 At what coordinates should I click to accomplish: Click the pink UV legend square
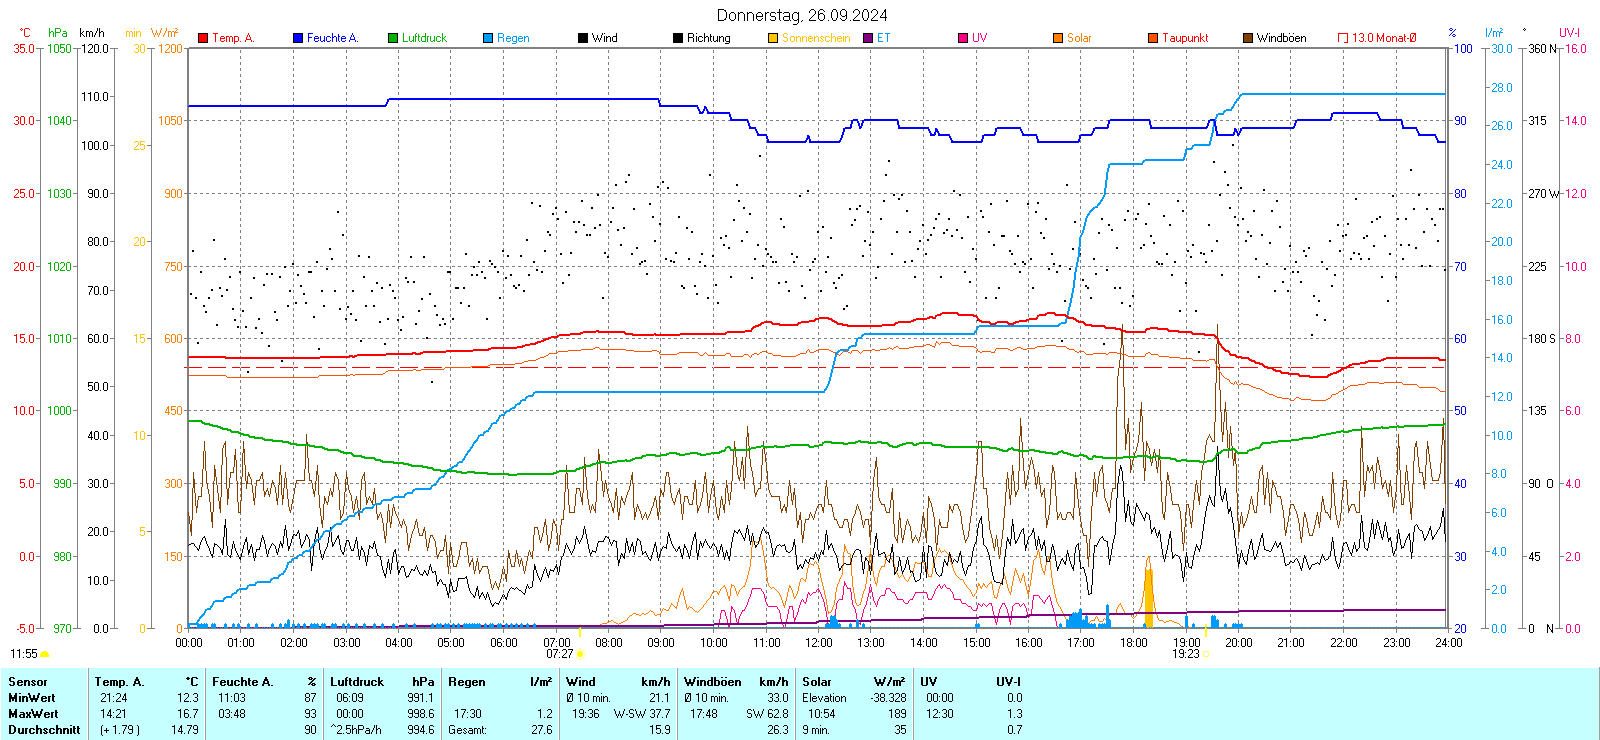963,38
